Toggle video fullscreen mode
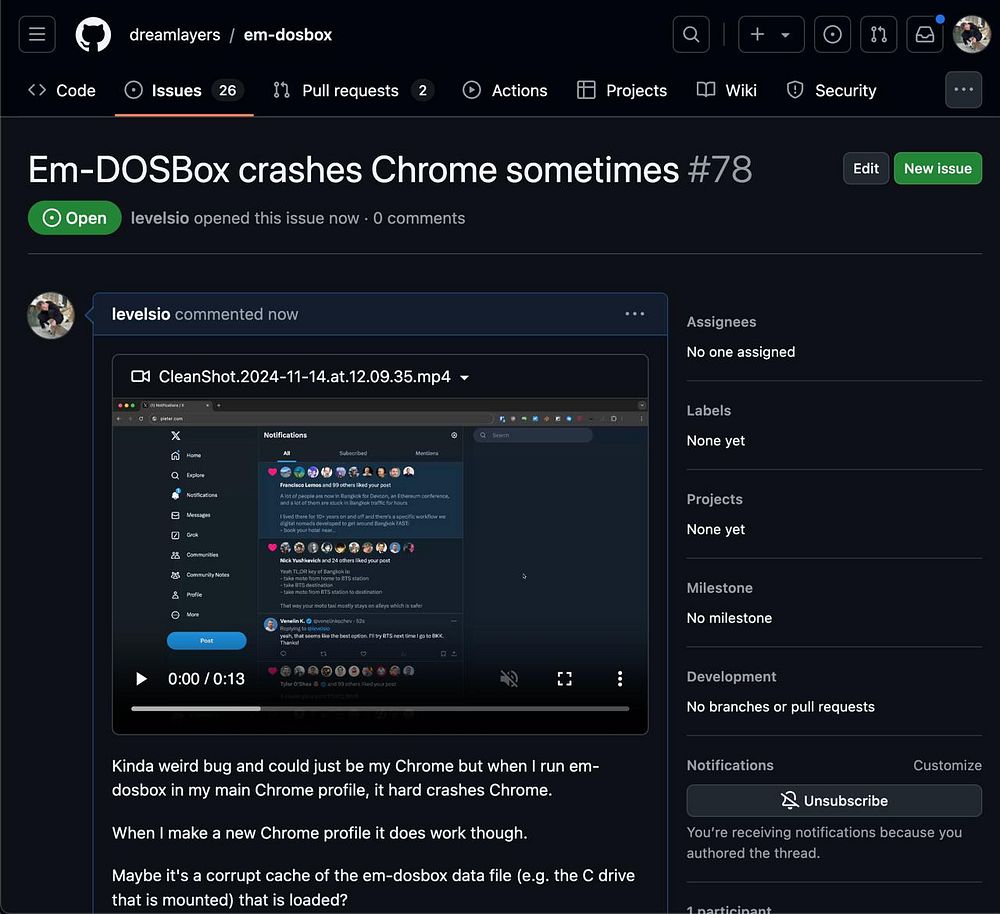 [564, 679]
